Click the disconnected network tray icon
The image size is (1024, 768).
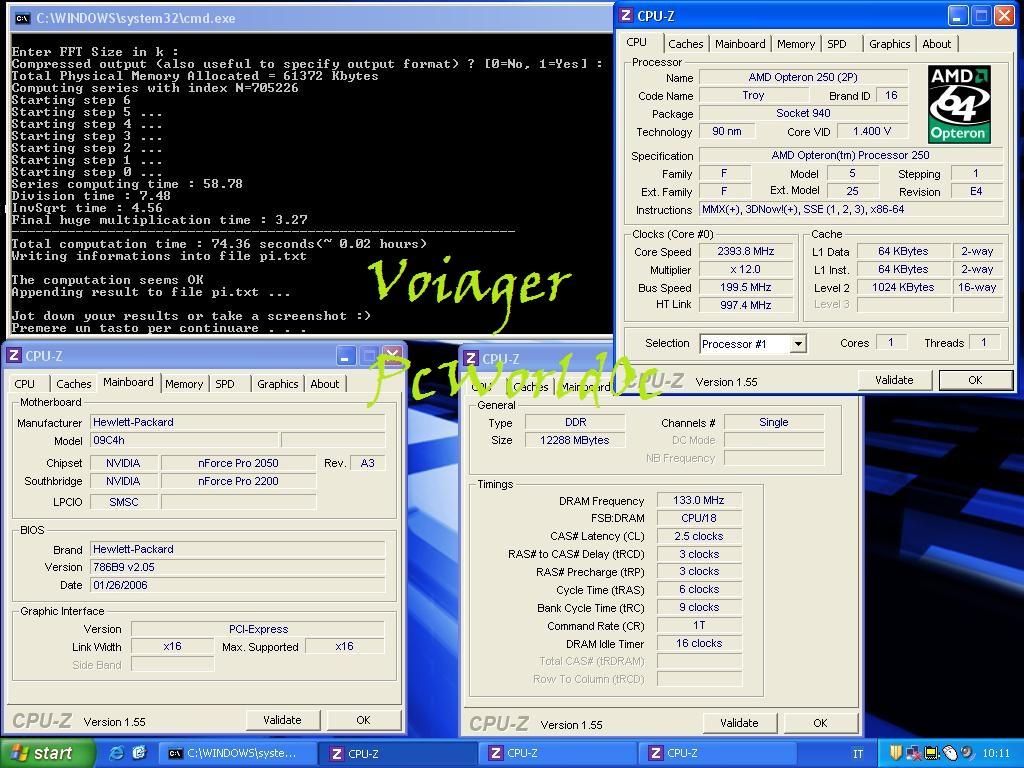(912, 753)
